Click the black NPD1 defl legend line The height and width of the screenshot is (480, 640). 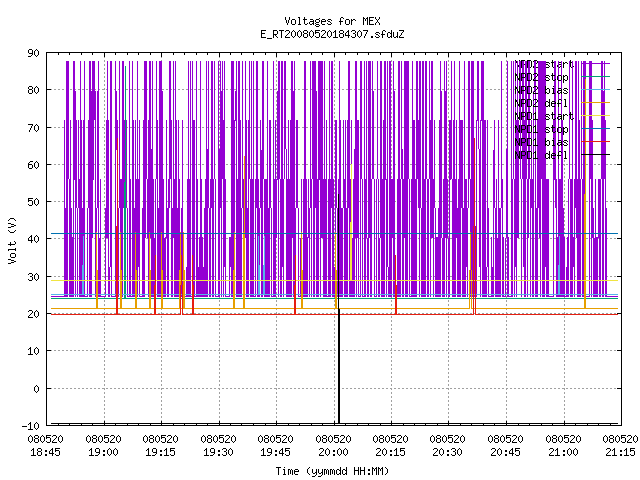point(596,155)
